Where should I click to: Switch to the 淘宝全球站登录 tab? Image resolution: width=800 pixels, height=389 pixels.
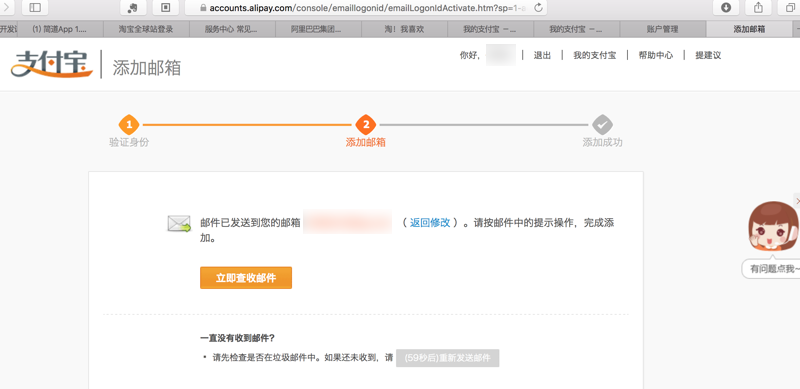click(x=146, y=29)
